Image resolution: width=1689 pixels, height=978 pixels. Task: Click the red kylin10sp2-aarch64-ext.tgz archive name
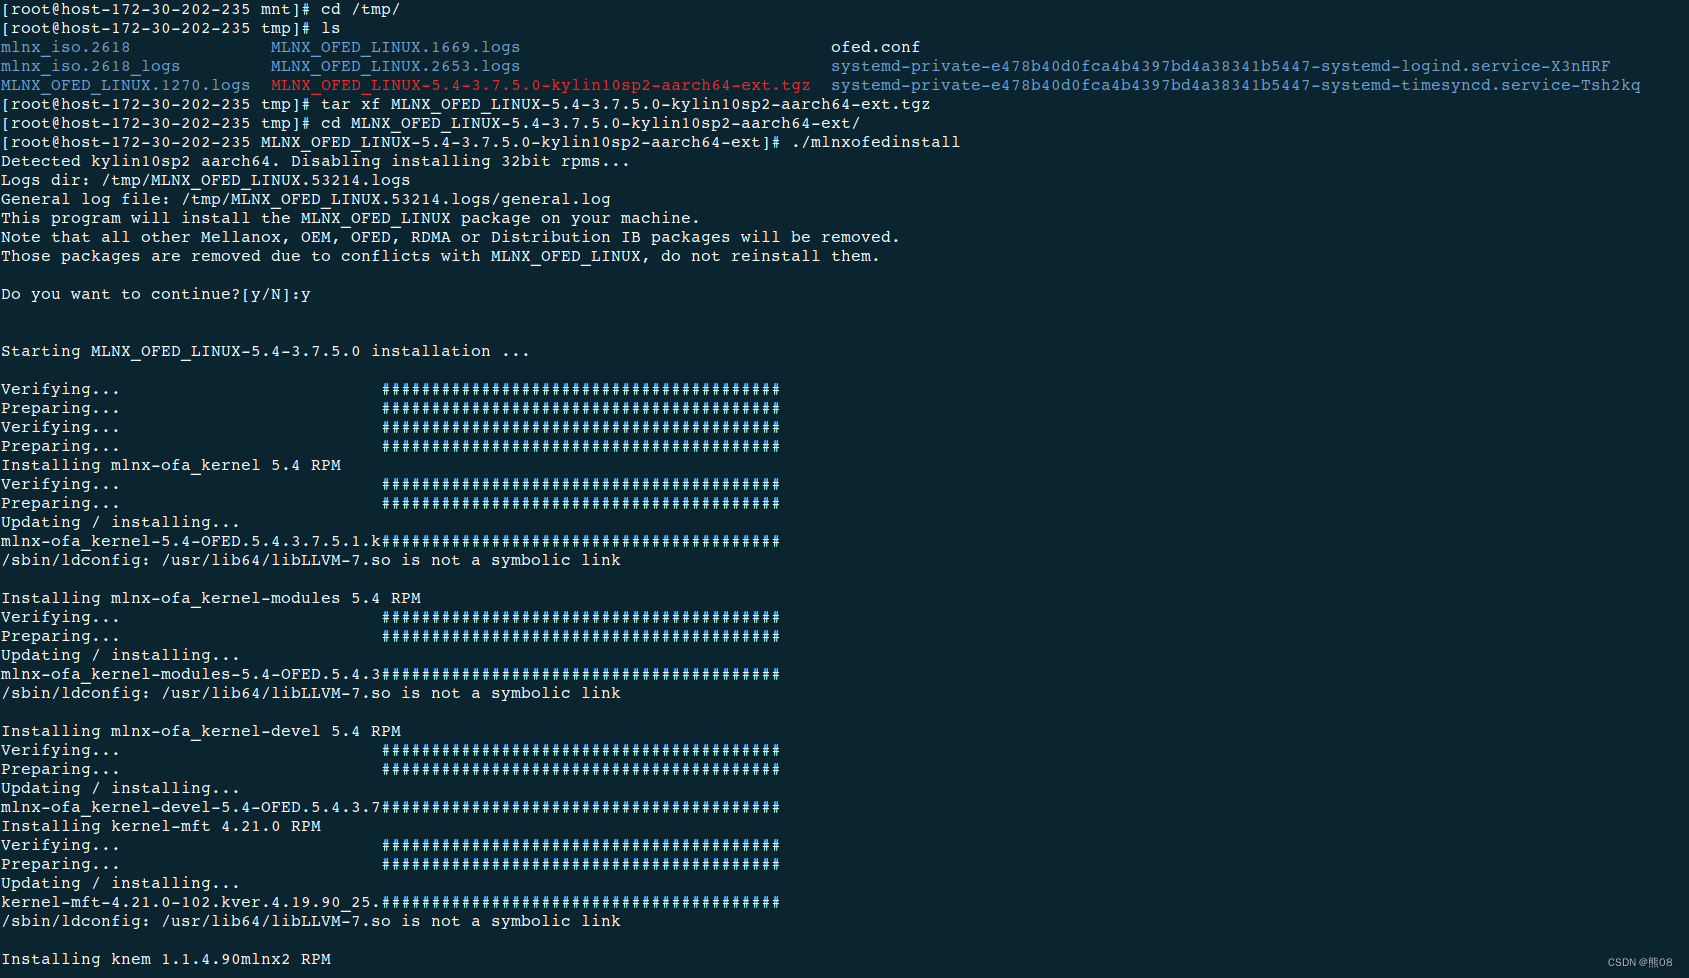pyautogui.click(x=541, y=85)
